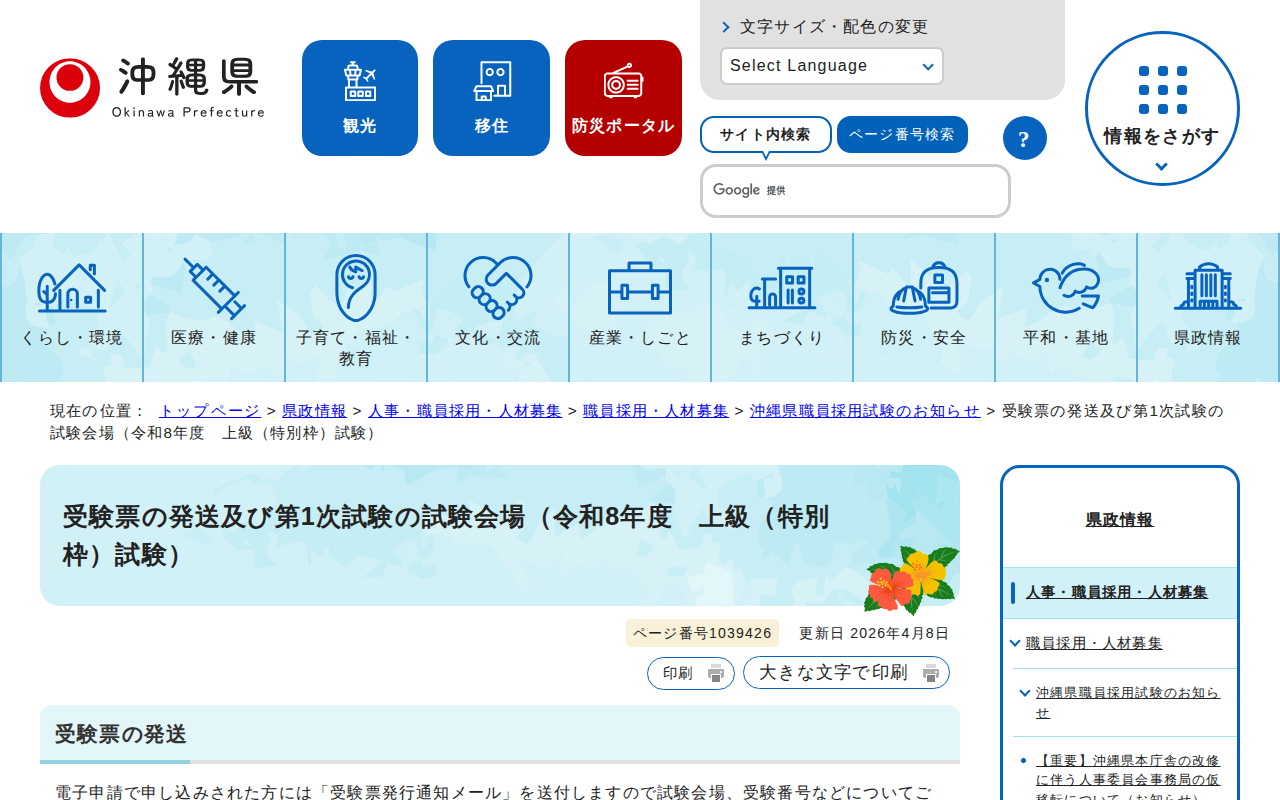This screenshot has height=800, width=1280.
Task: Open the 観光 sightseeing tile
Action: click(x=360, y=98)
